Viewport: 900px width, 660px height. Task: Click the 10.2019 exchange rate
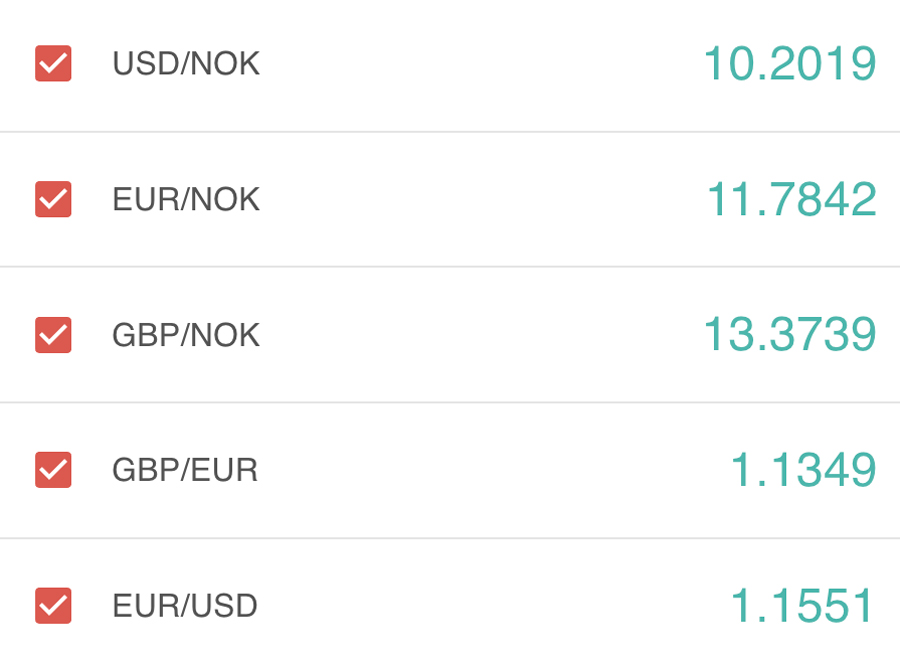pyautogui.click(x=790, y=64)
